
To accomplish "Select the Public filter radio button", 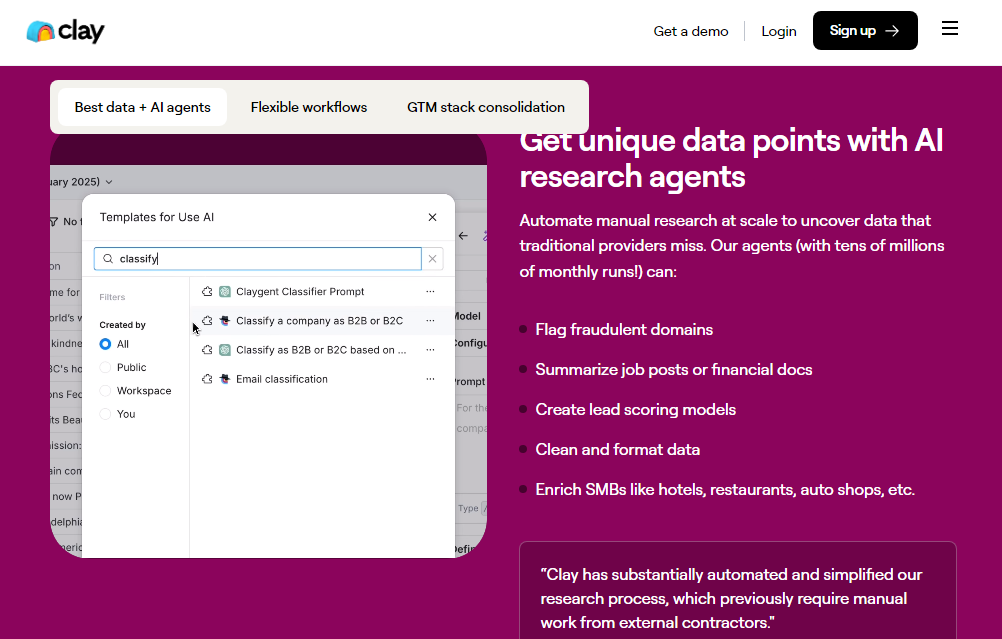I will tap(105, 367).
